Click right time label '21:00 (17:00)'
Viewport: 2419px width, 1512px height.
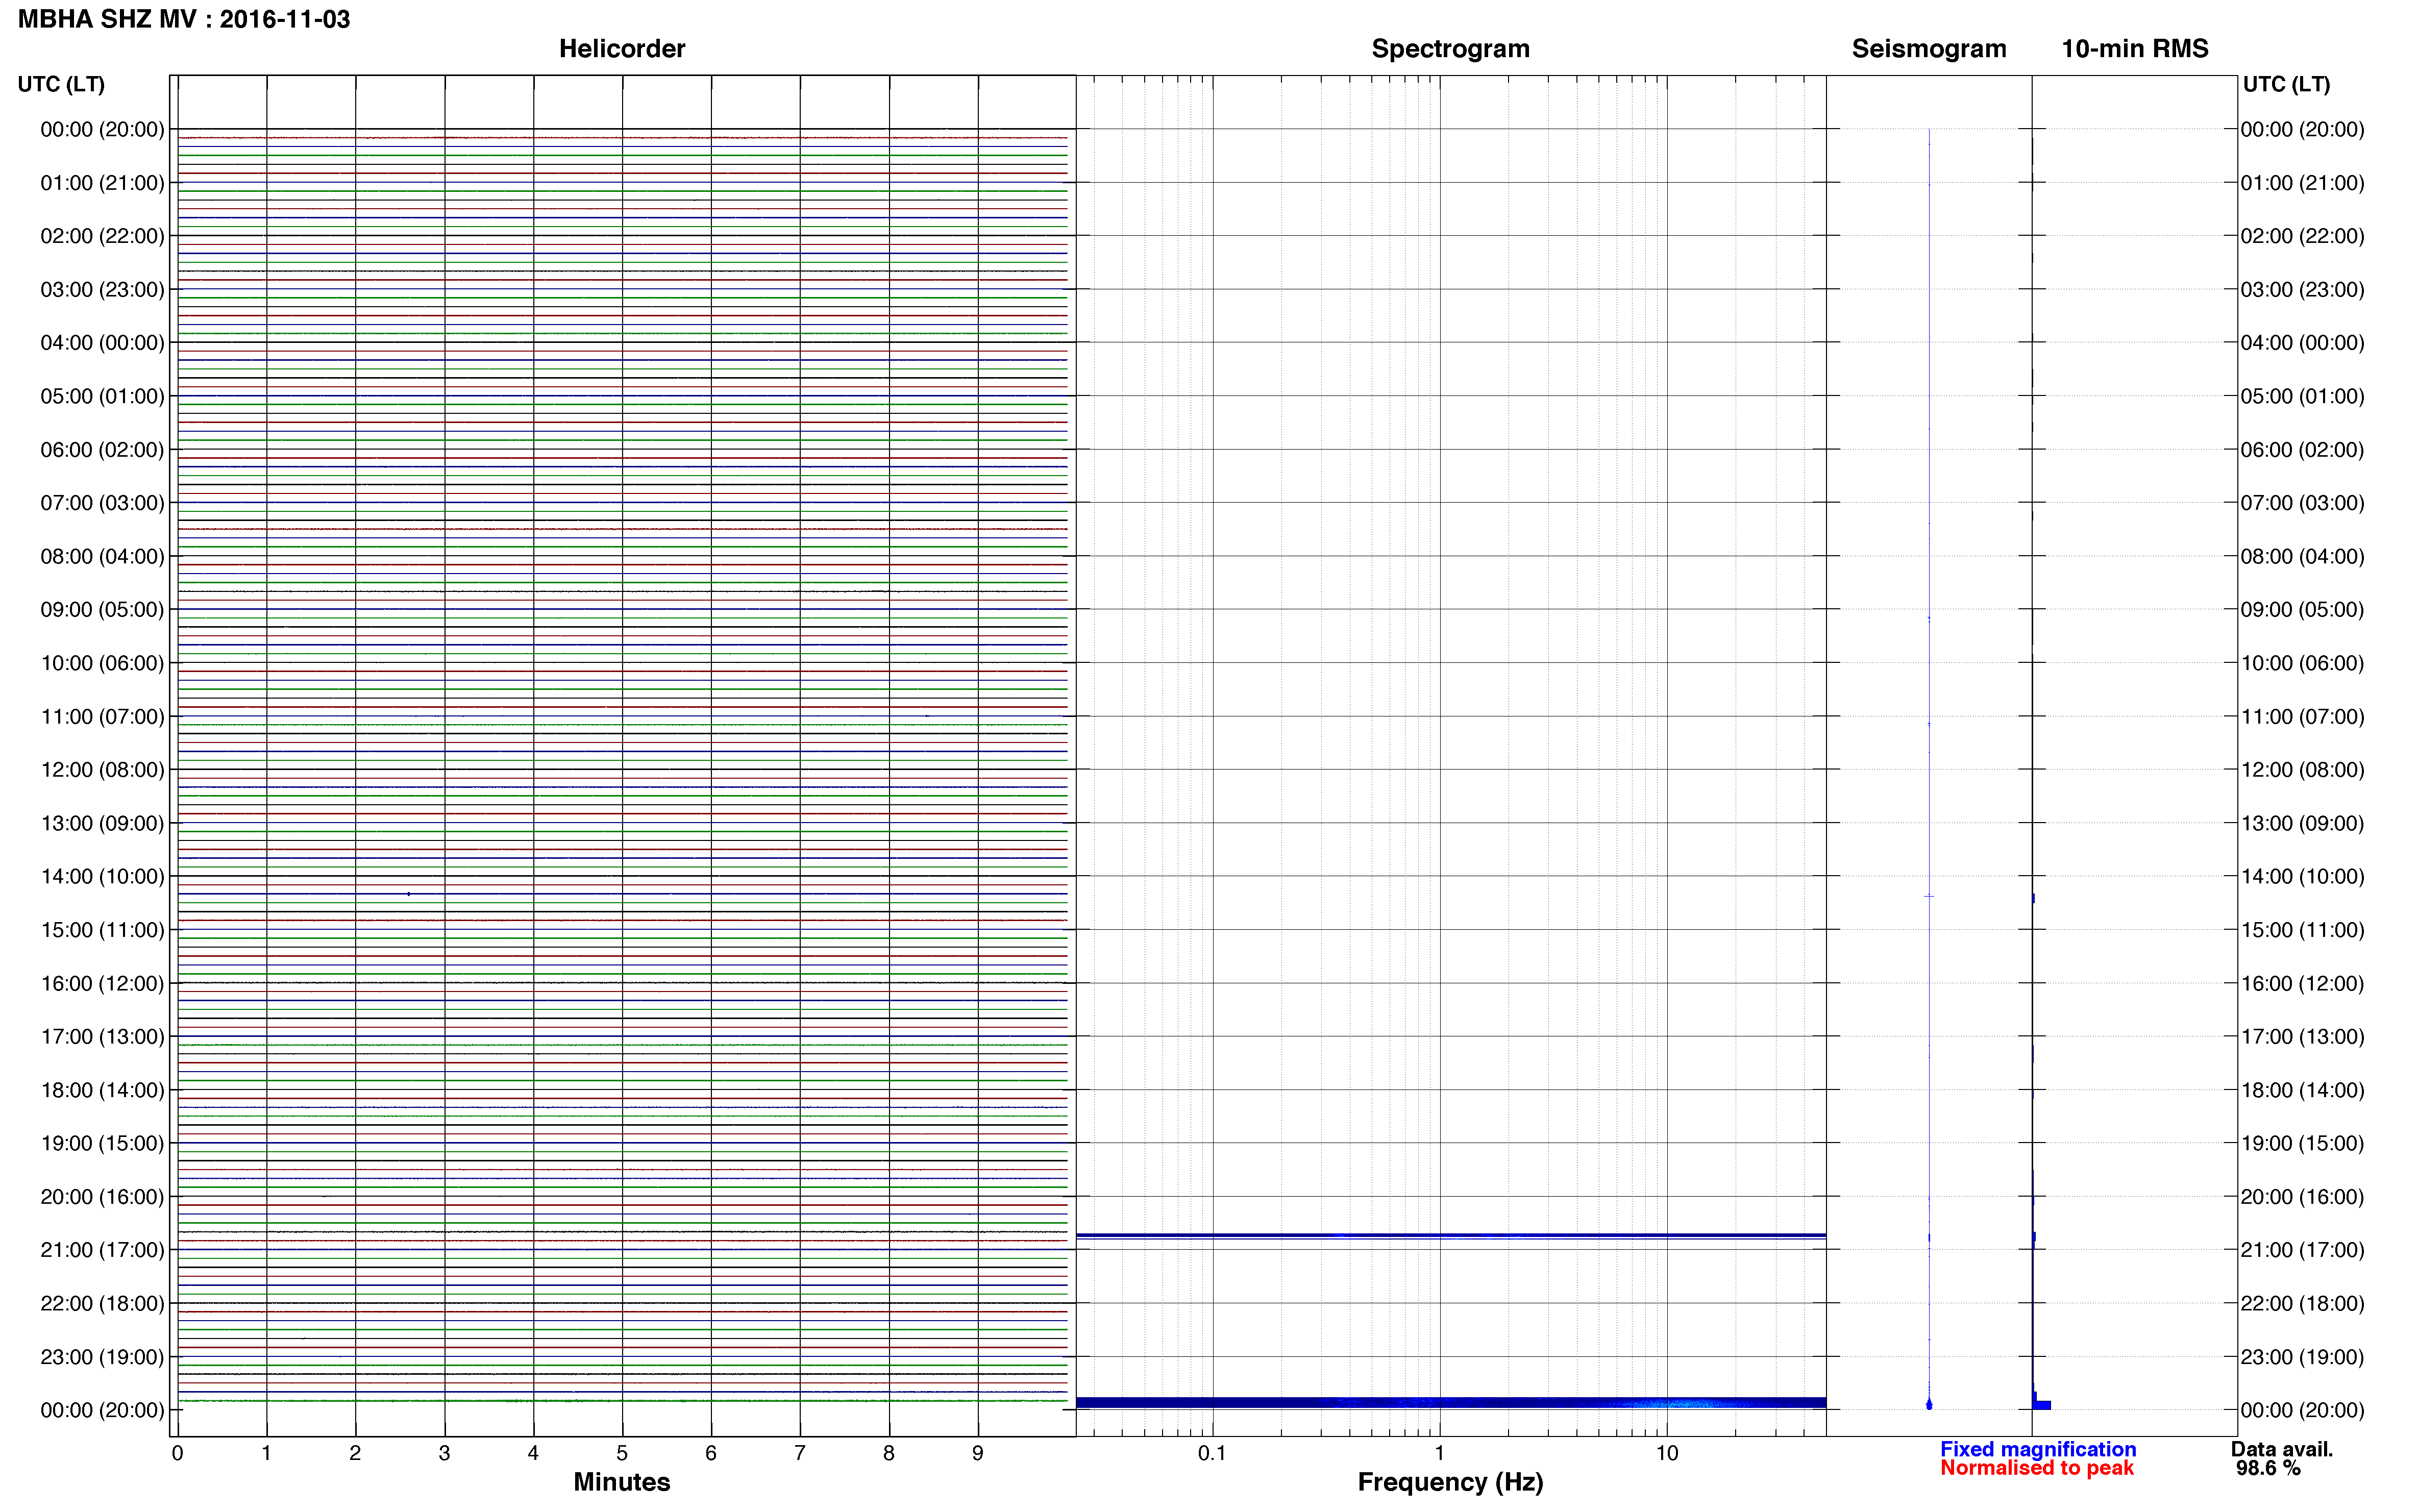pyautogui.click(x=2302, y=1250)
